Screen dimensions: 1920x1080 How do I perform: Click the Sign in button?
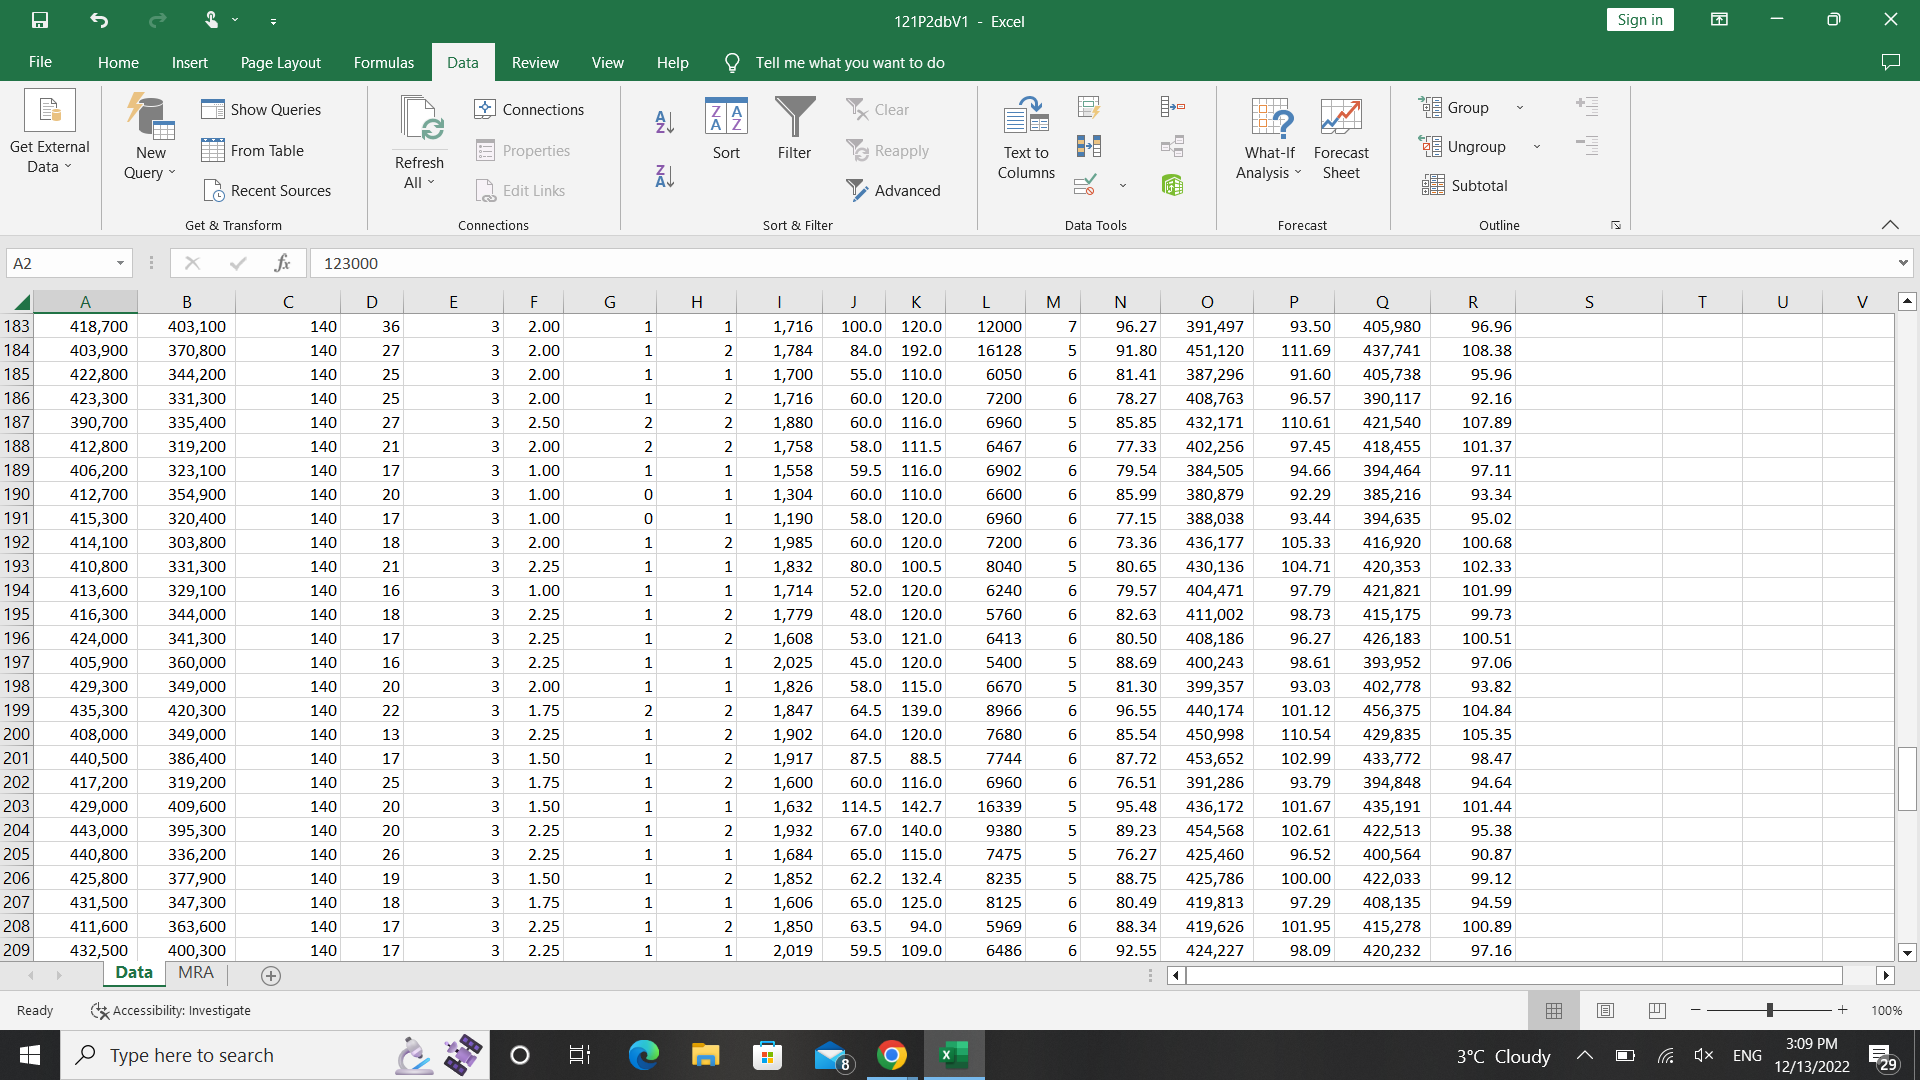coord(1640,20)
